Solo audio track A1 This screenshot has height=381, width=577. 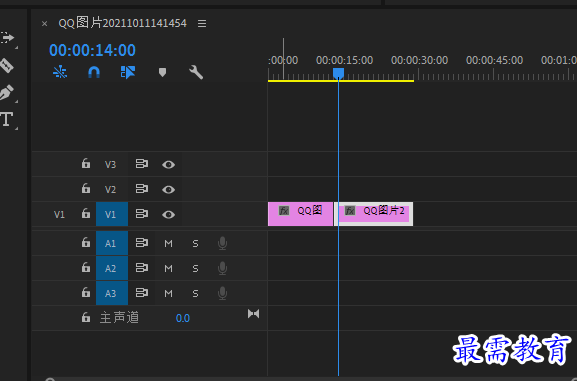pyautogui.click(x=195, y=244)
